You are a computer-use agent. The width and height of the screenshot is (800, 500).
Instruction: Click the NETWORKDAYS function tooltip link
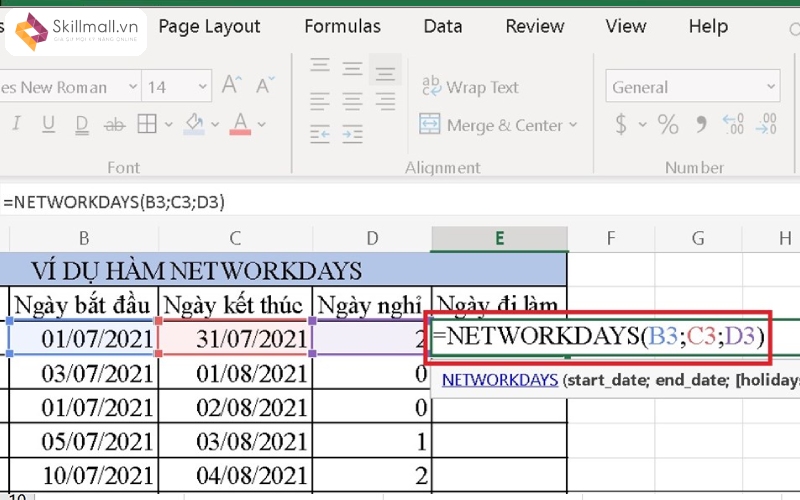[x=500, y=380]
